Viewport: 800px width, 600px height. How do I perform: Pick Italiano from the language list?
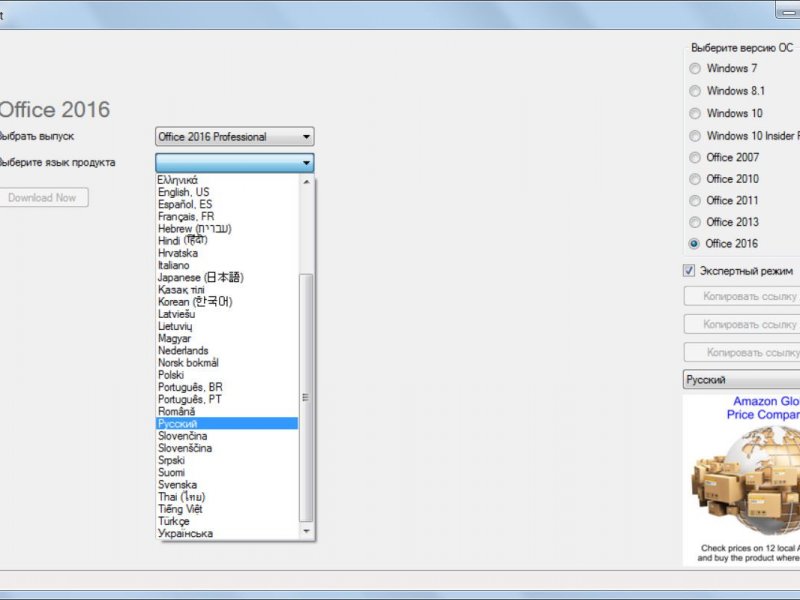click(227, 265)
